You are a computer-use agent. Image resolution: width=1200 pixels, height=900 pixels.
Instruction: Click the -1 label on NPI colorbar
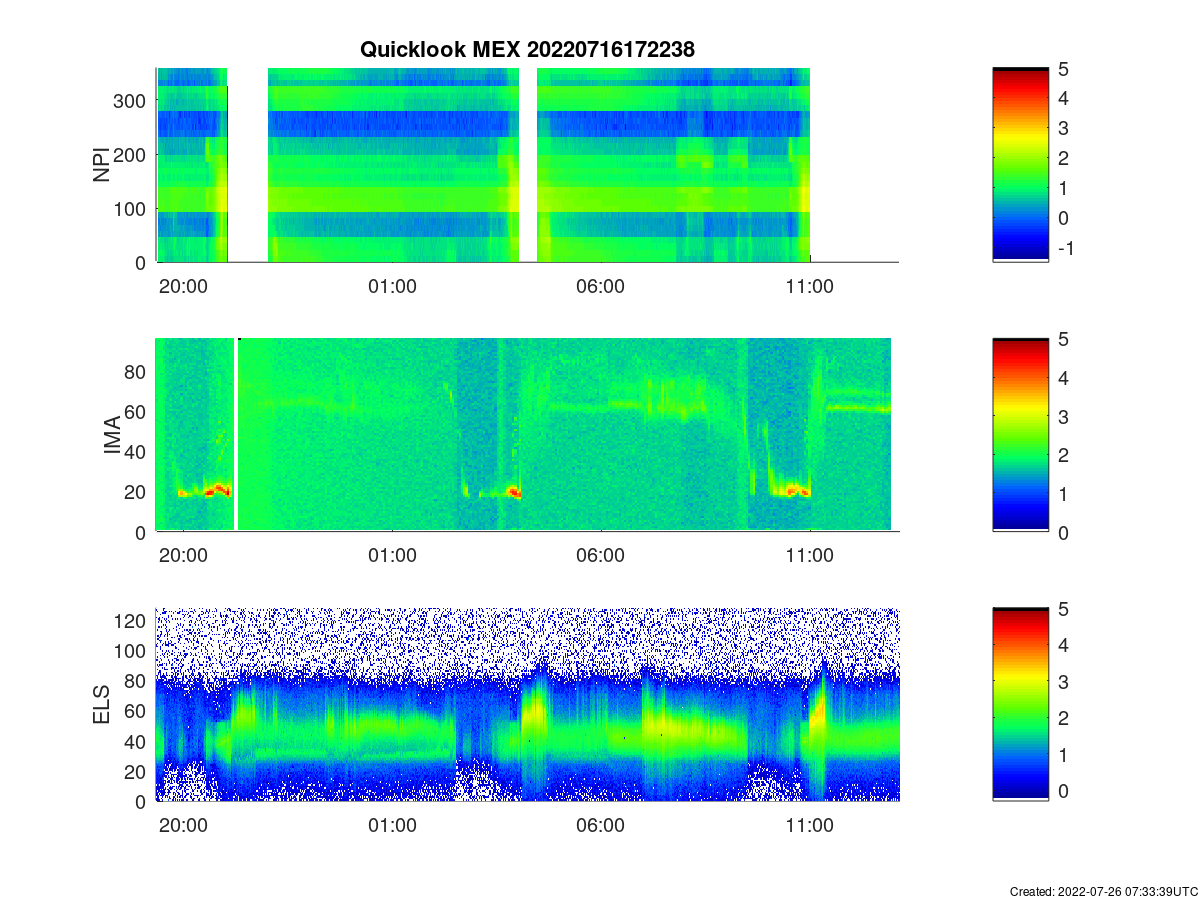1065,250
